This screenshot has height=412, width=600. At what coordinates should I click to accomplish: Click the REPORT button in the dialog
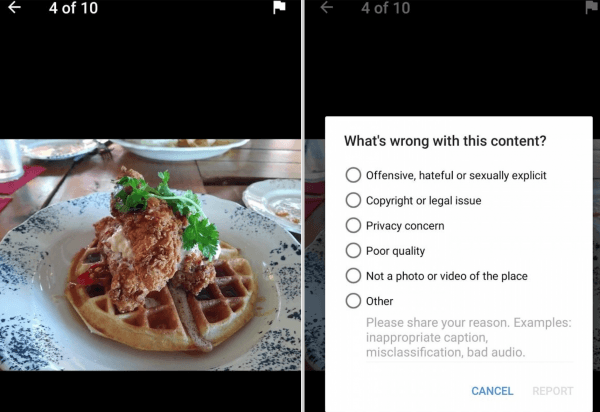coord(553,391)
